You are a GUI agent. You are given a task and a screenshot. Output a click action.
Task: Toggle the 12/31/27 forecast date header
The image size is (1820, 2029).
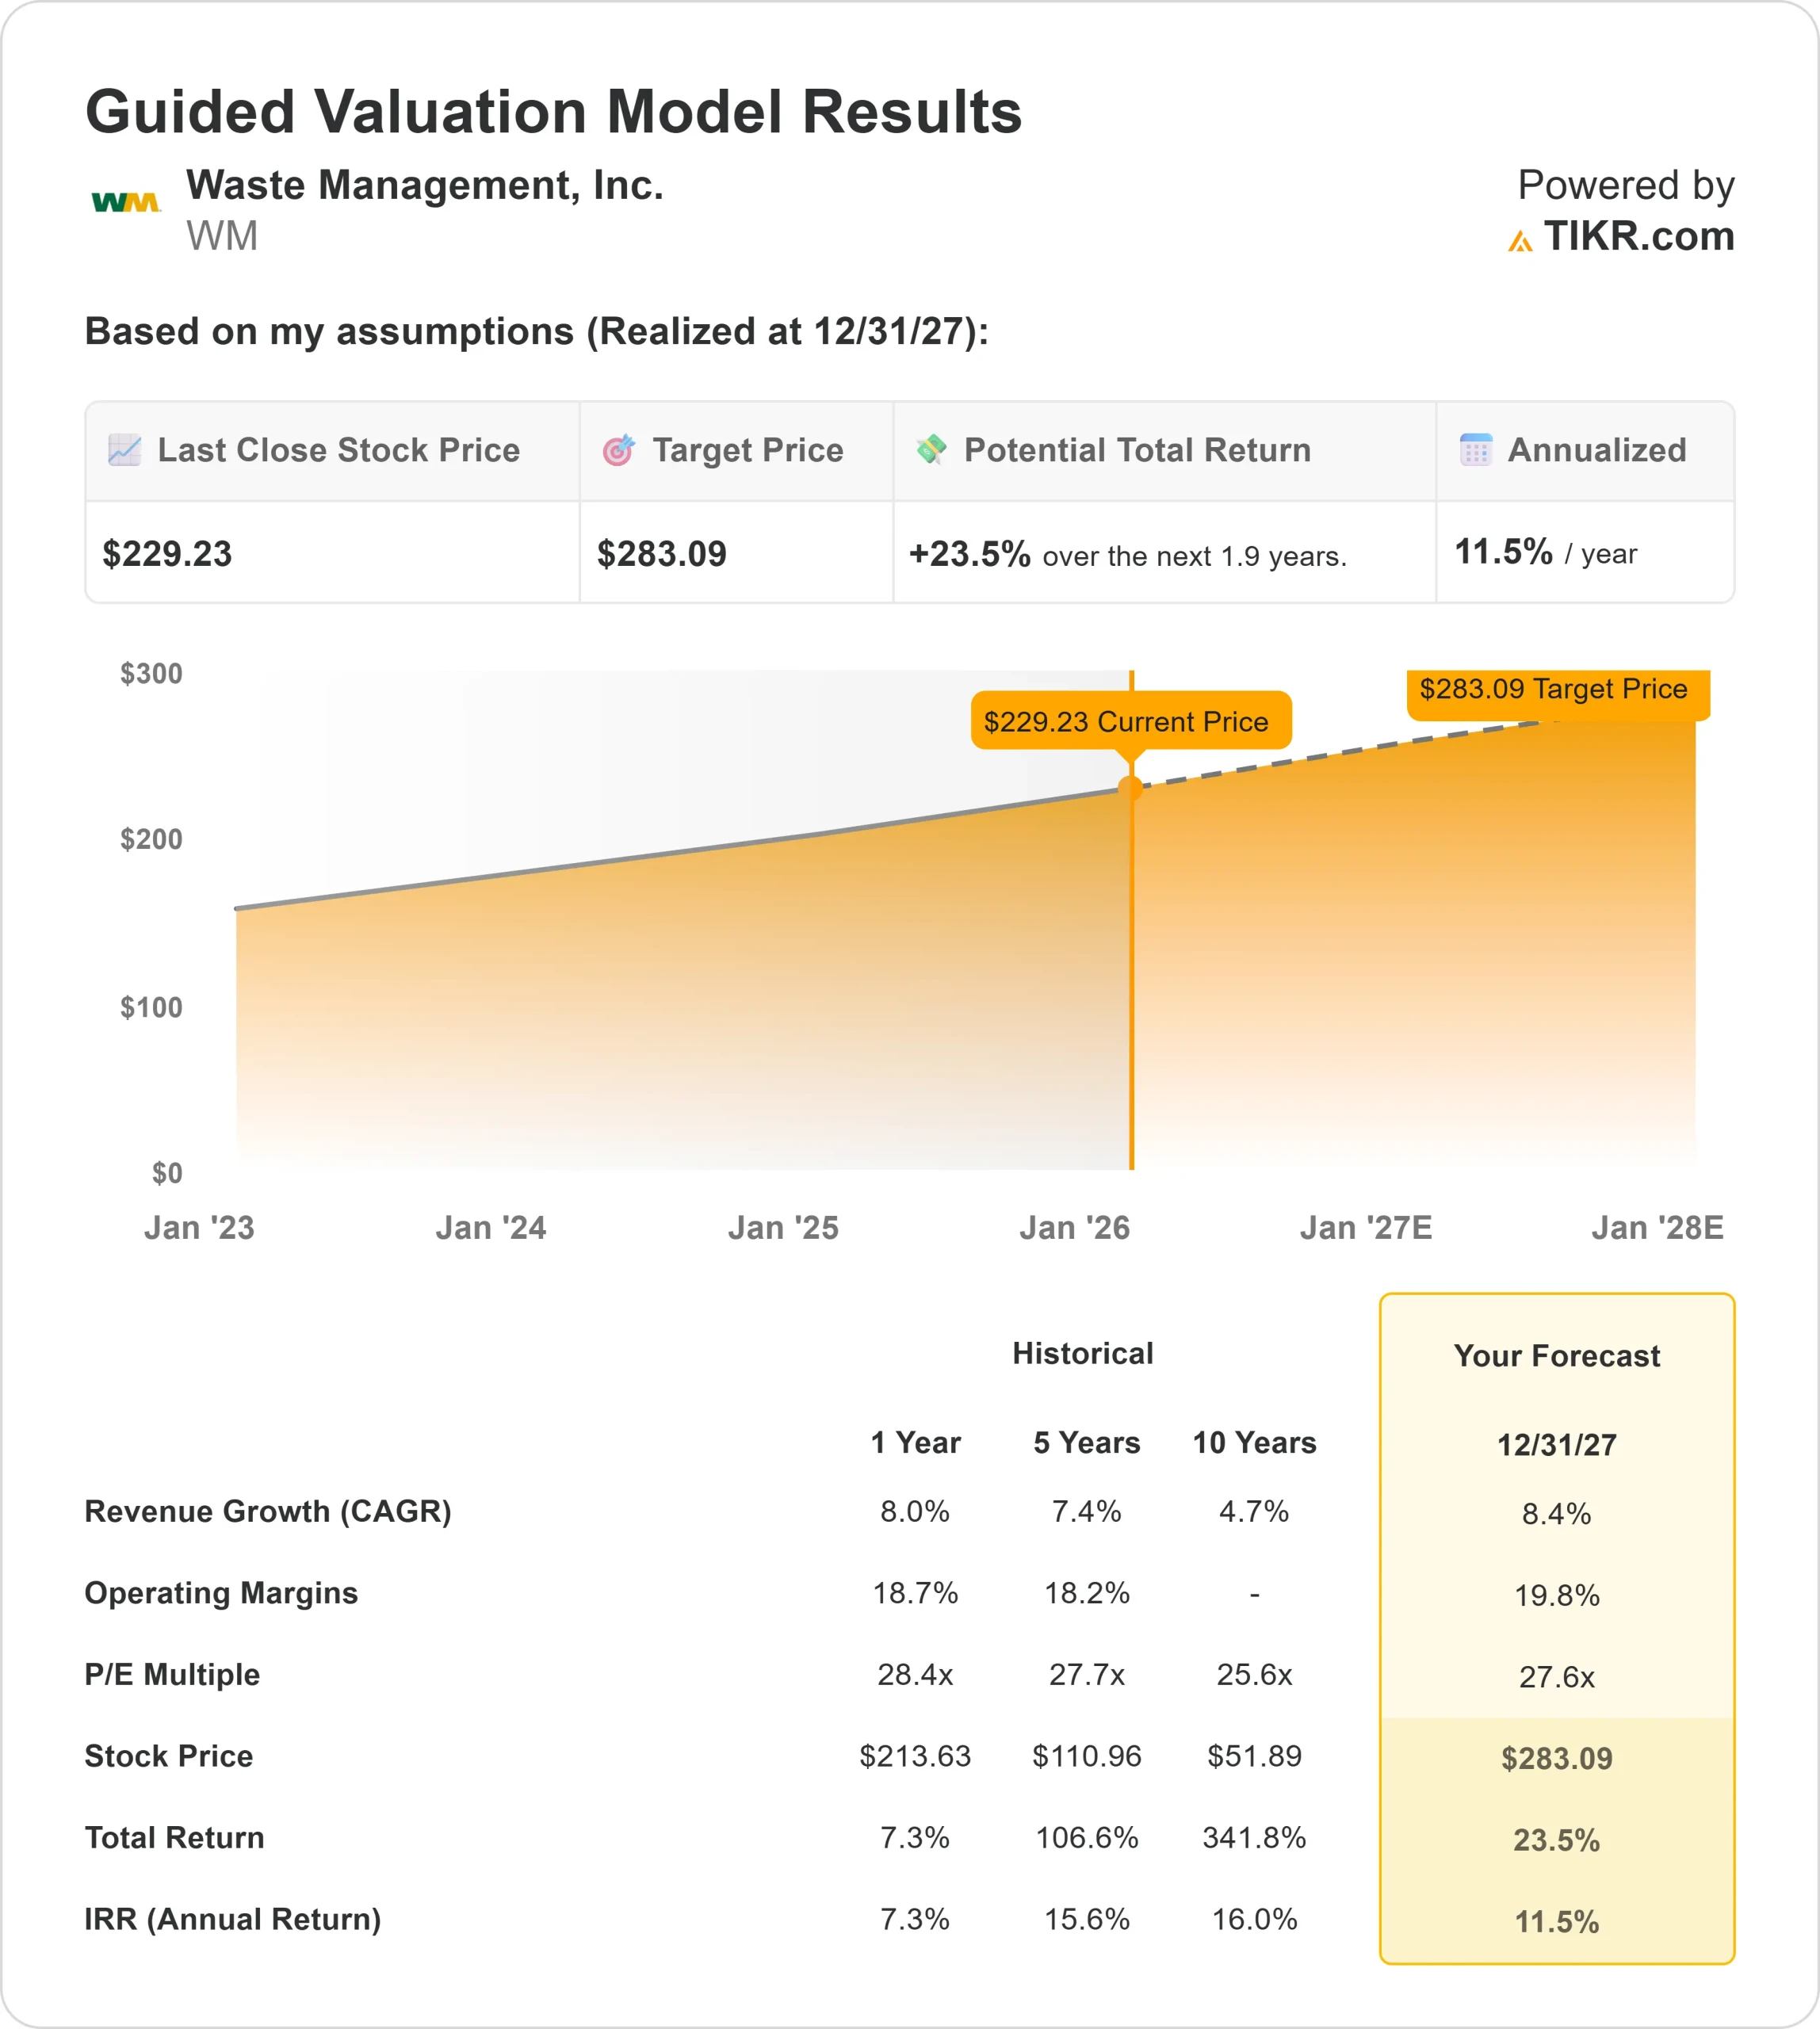click(x=1557, y=1445)
